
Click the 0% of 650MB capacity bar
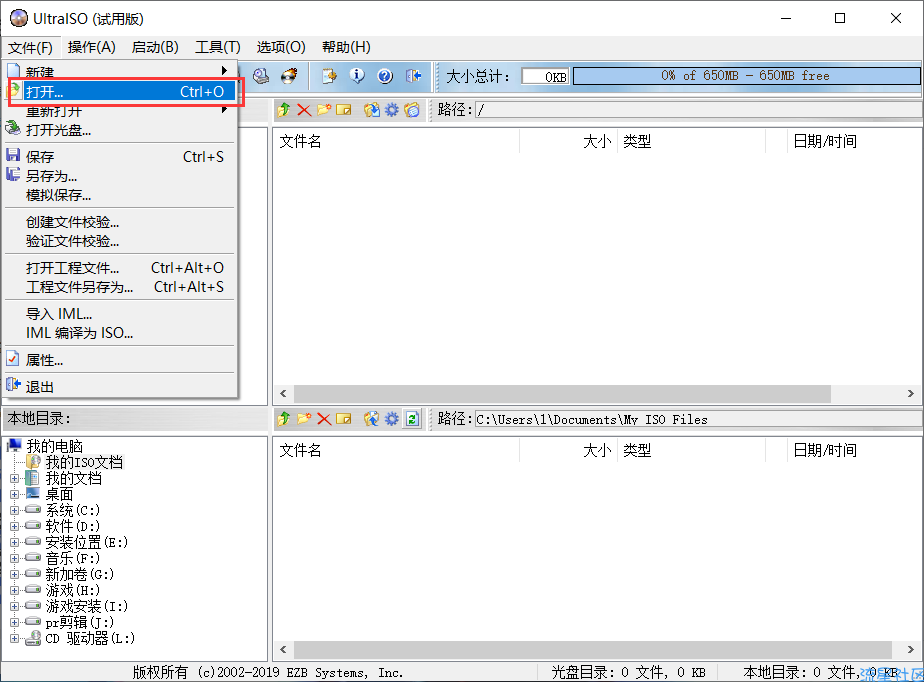point(746,76)
